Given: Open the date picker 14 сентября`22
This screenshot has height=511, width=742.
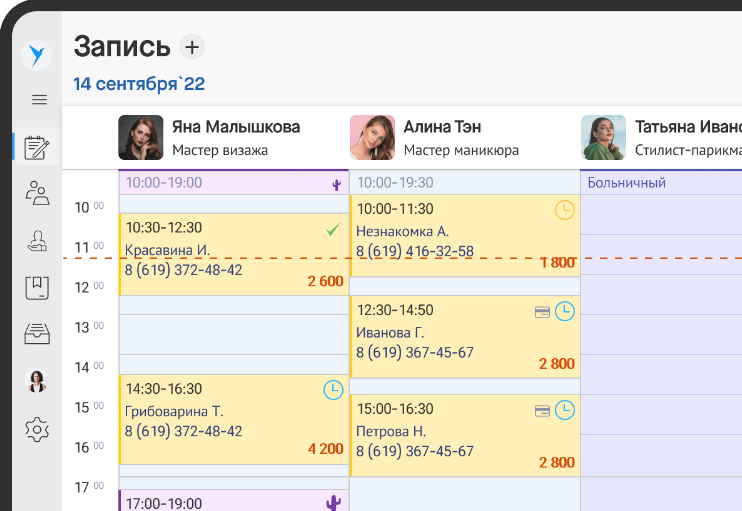Looking at the screenshot, I should point(139,85).
